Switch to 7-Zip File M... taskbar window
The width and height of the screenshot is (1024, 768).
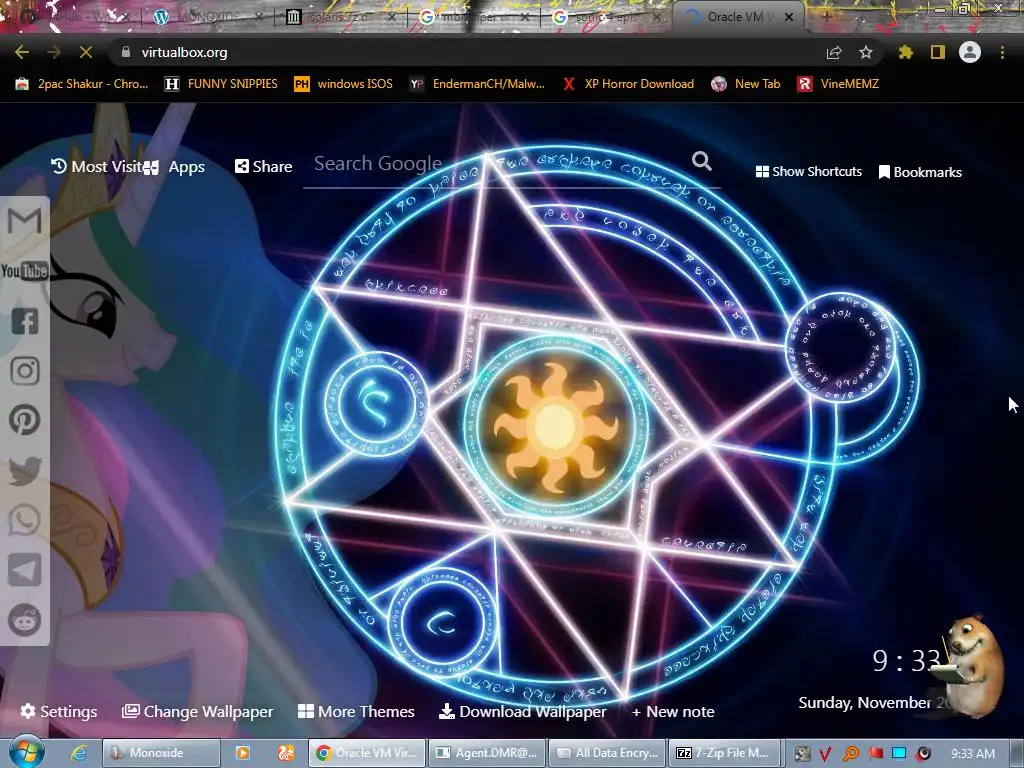click(x=726, y=753)
